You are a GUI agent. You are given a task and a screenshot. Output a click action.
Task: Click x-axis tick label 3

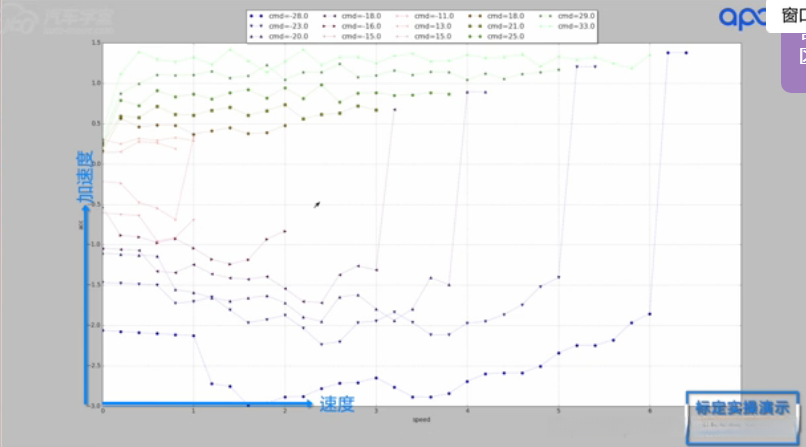point(376,411)
